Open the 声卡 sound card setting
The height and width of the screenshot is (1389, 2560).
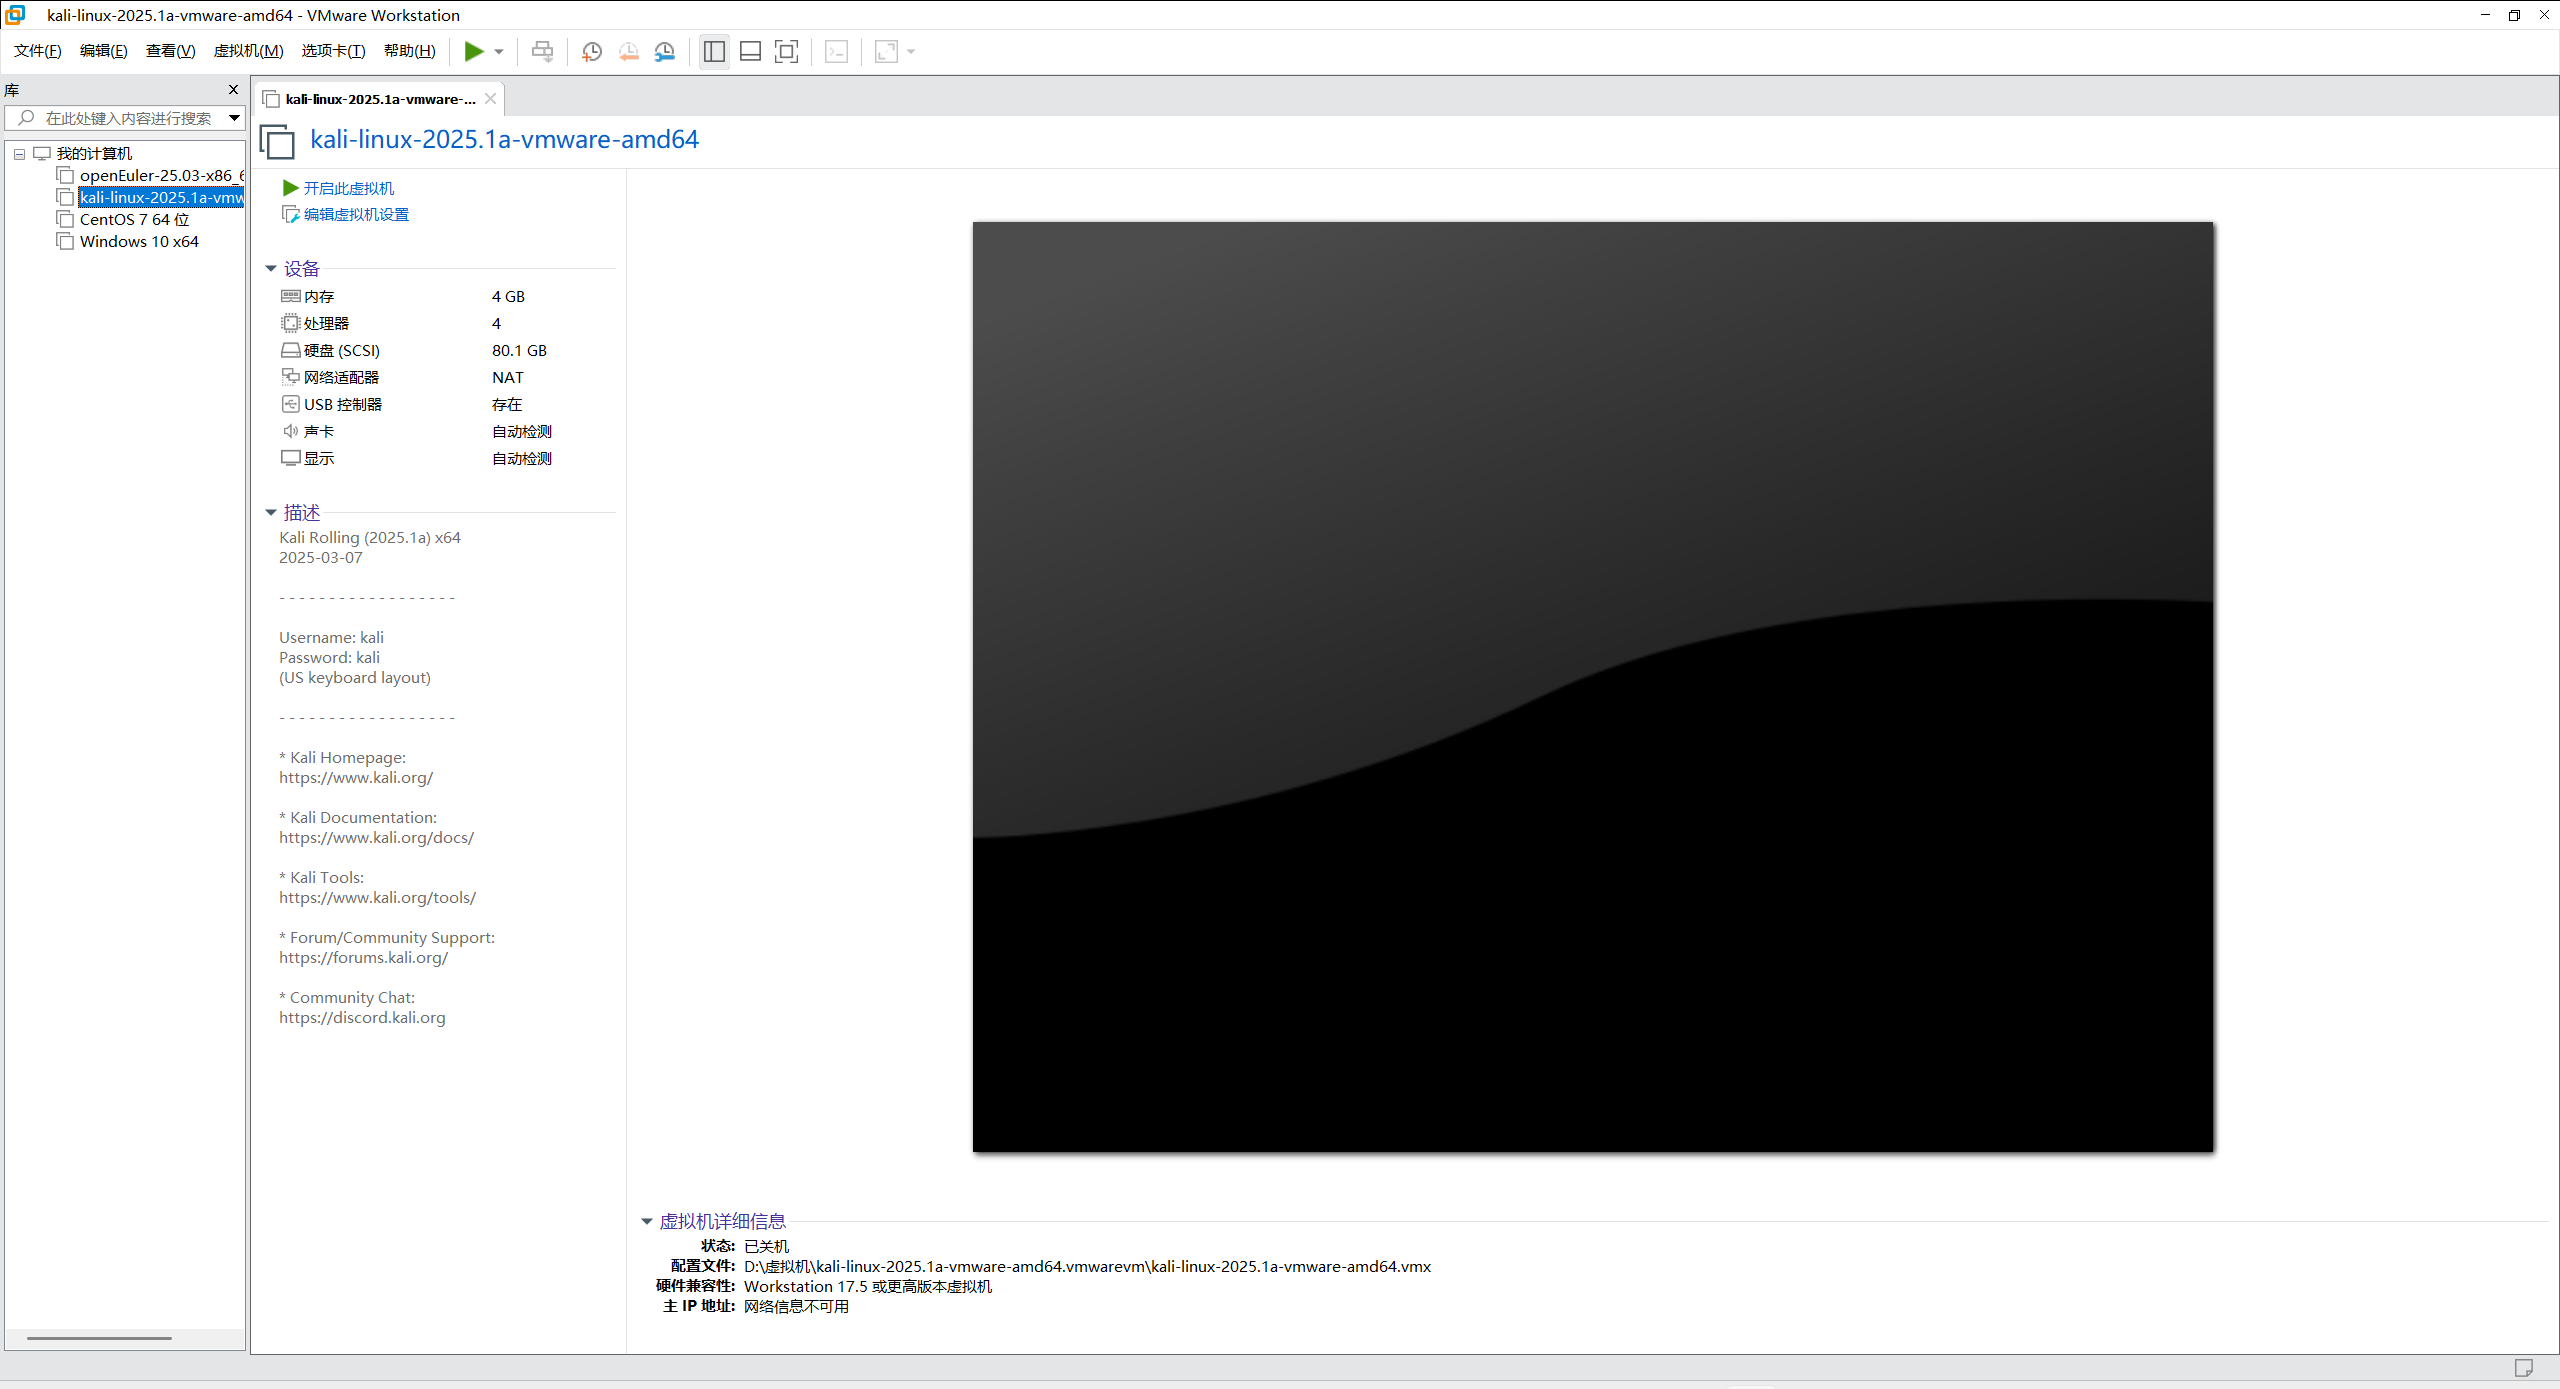pos(319,432)
